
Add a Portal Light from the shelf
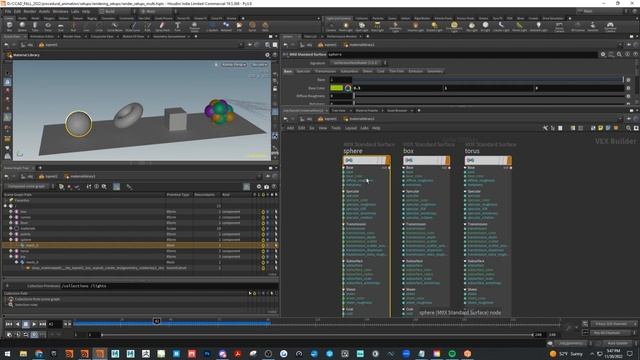[519, 27]
